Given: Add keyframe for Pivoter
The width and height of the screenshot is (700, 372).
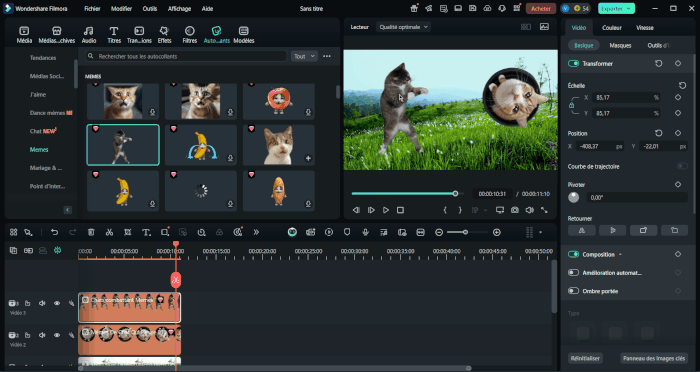Looking at the screenshot, I should 678,184.
